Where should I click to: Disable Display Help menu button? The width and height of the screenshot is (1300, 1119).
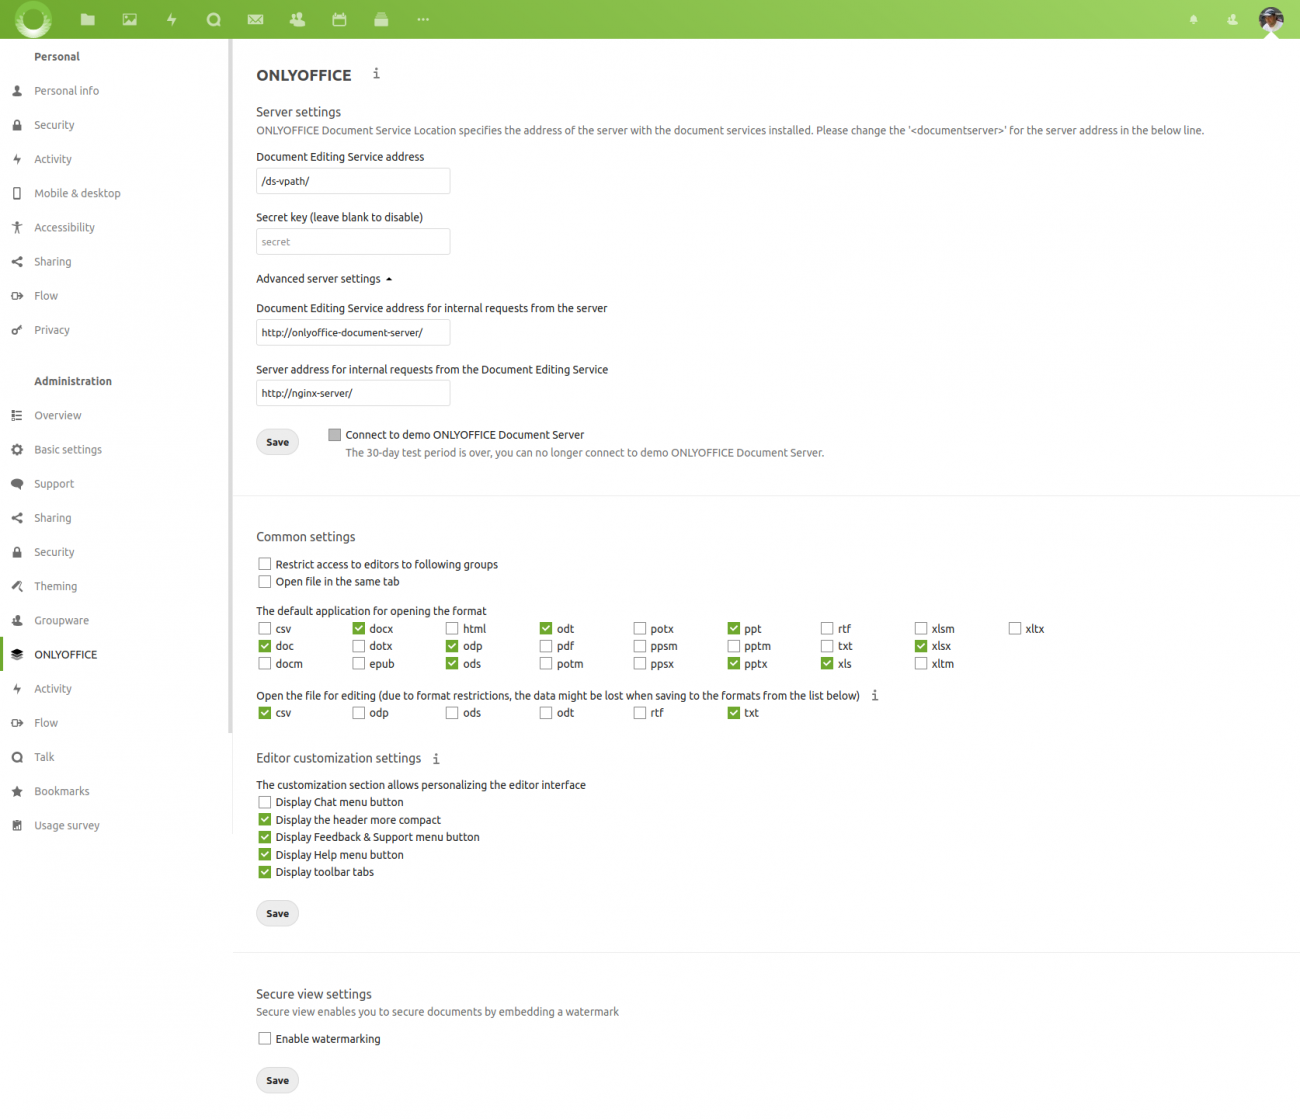(x=265, y=855)
